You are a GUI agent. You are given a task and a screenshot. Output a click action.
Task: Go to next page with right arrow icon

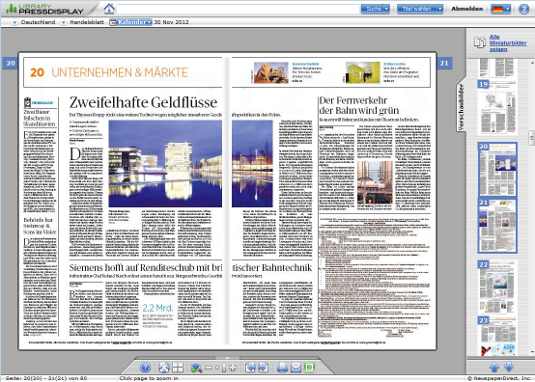(x=263, y=367)
